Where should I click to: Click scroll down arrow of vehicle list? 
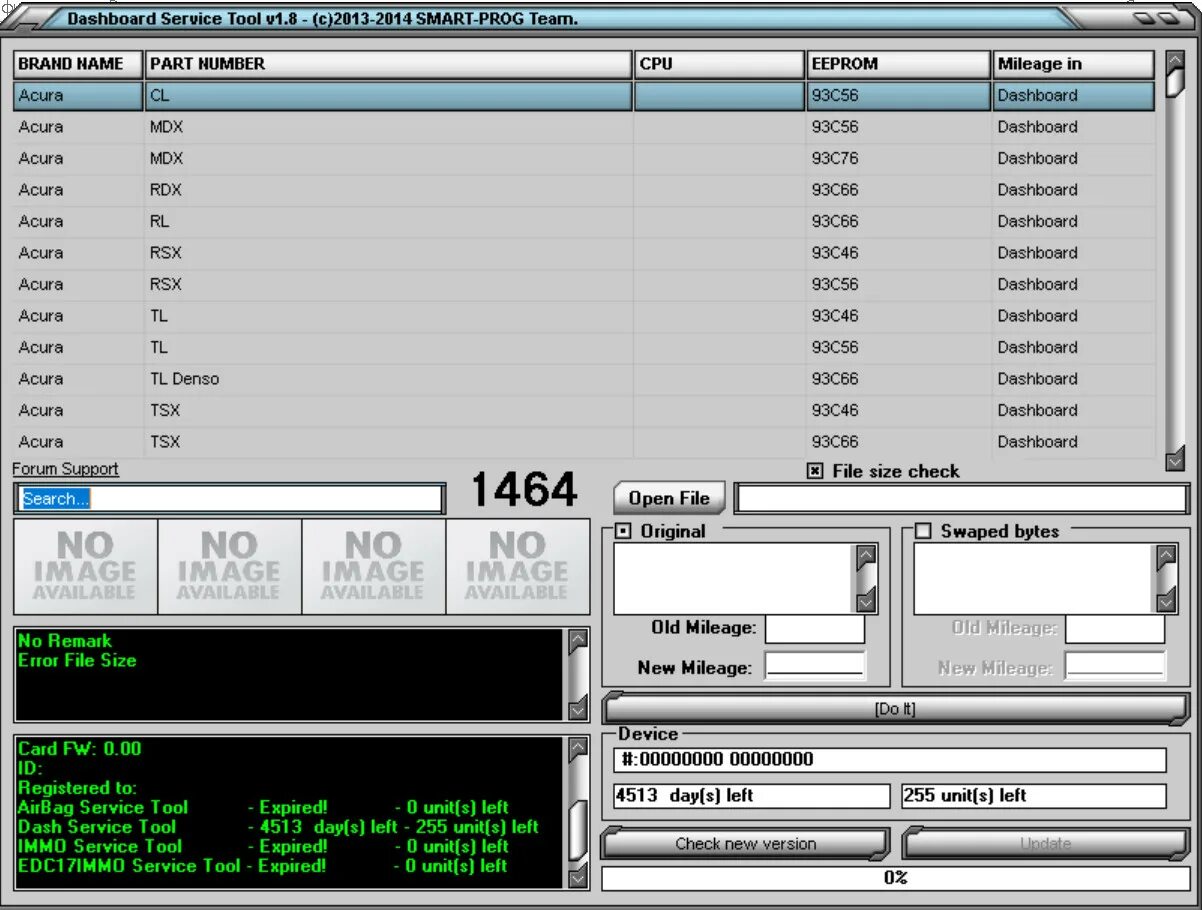1175,458
